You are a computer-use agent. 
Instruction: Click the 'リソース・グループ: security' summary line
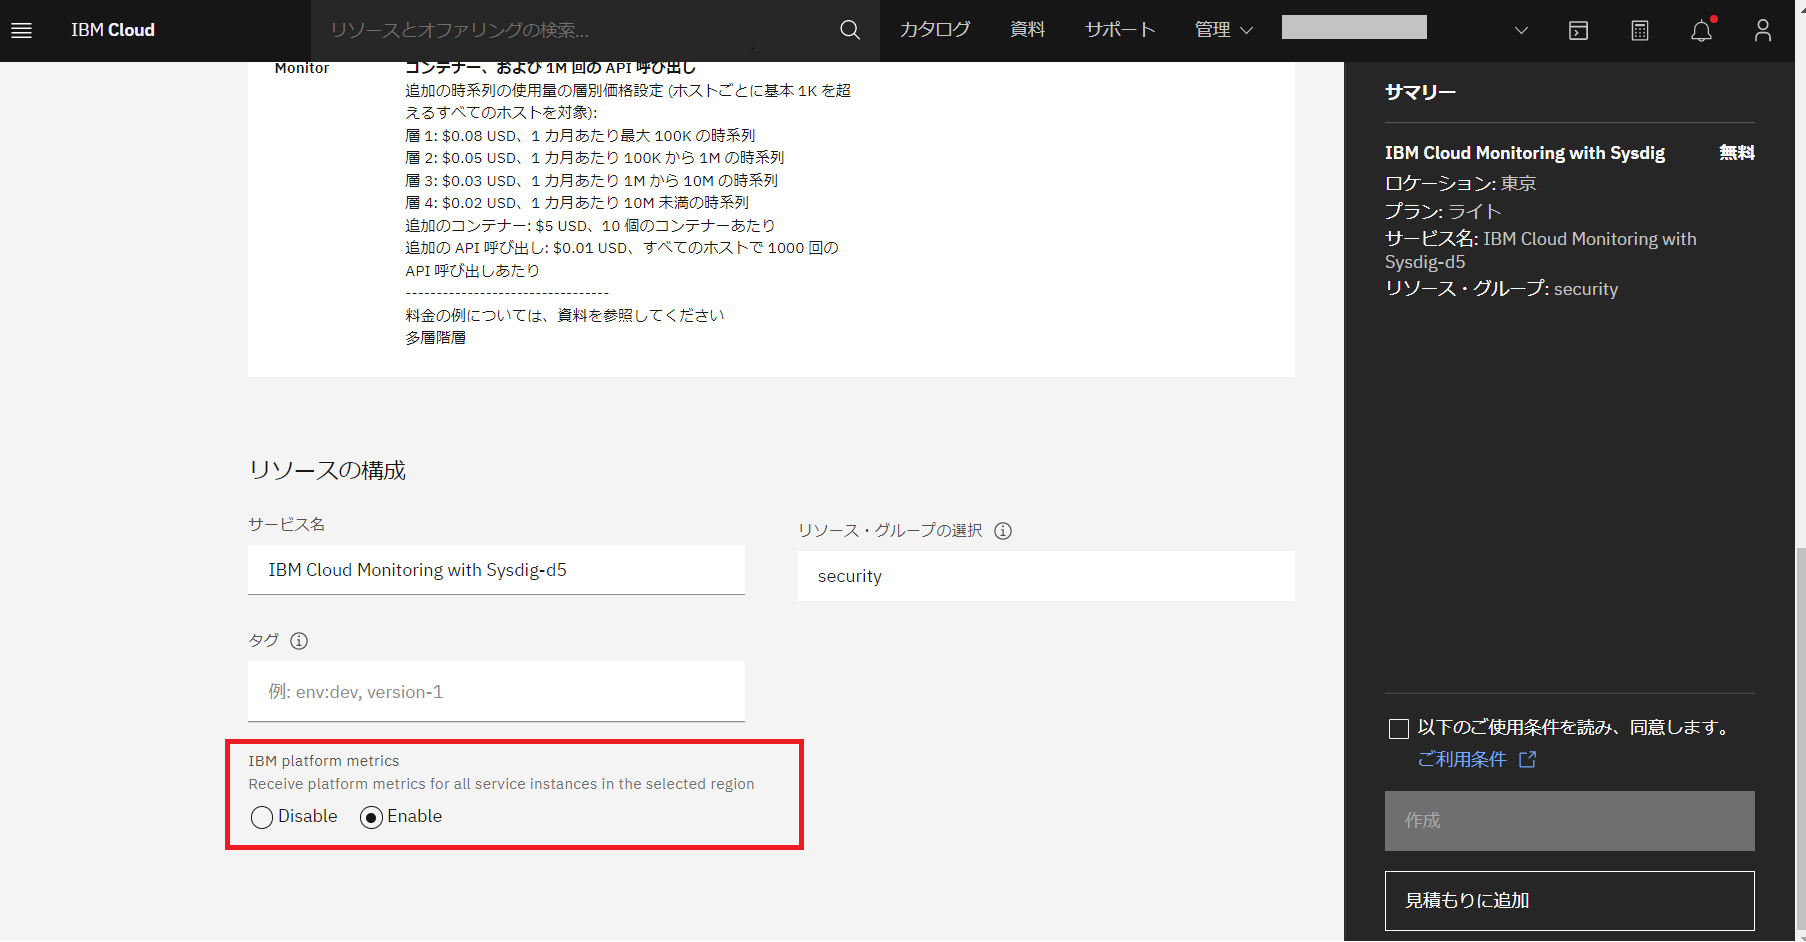[1501, 289]
